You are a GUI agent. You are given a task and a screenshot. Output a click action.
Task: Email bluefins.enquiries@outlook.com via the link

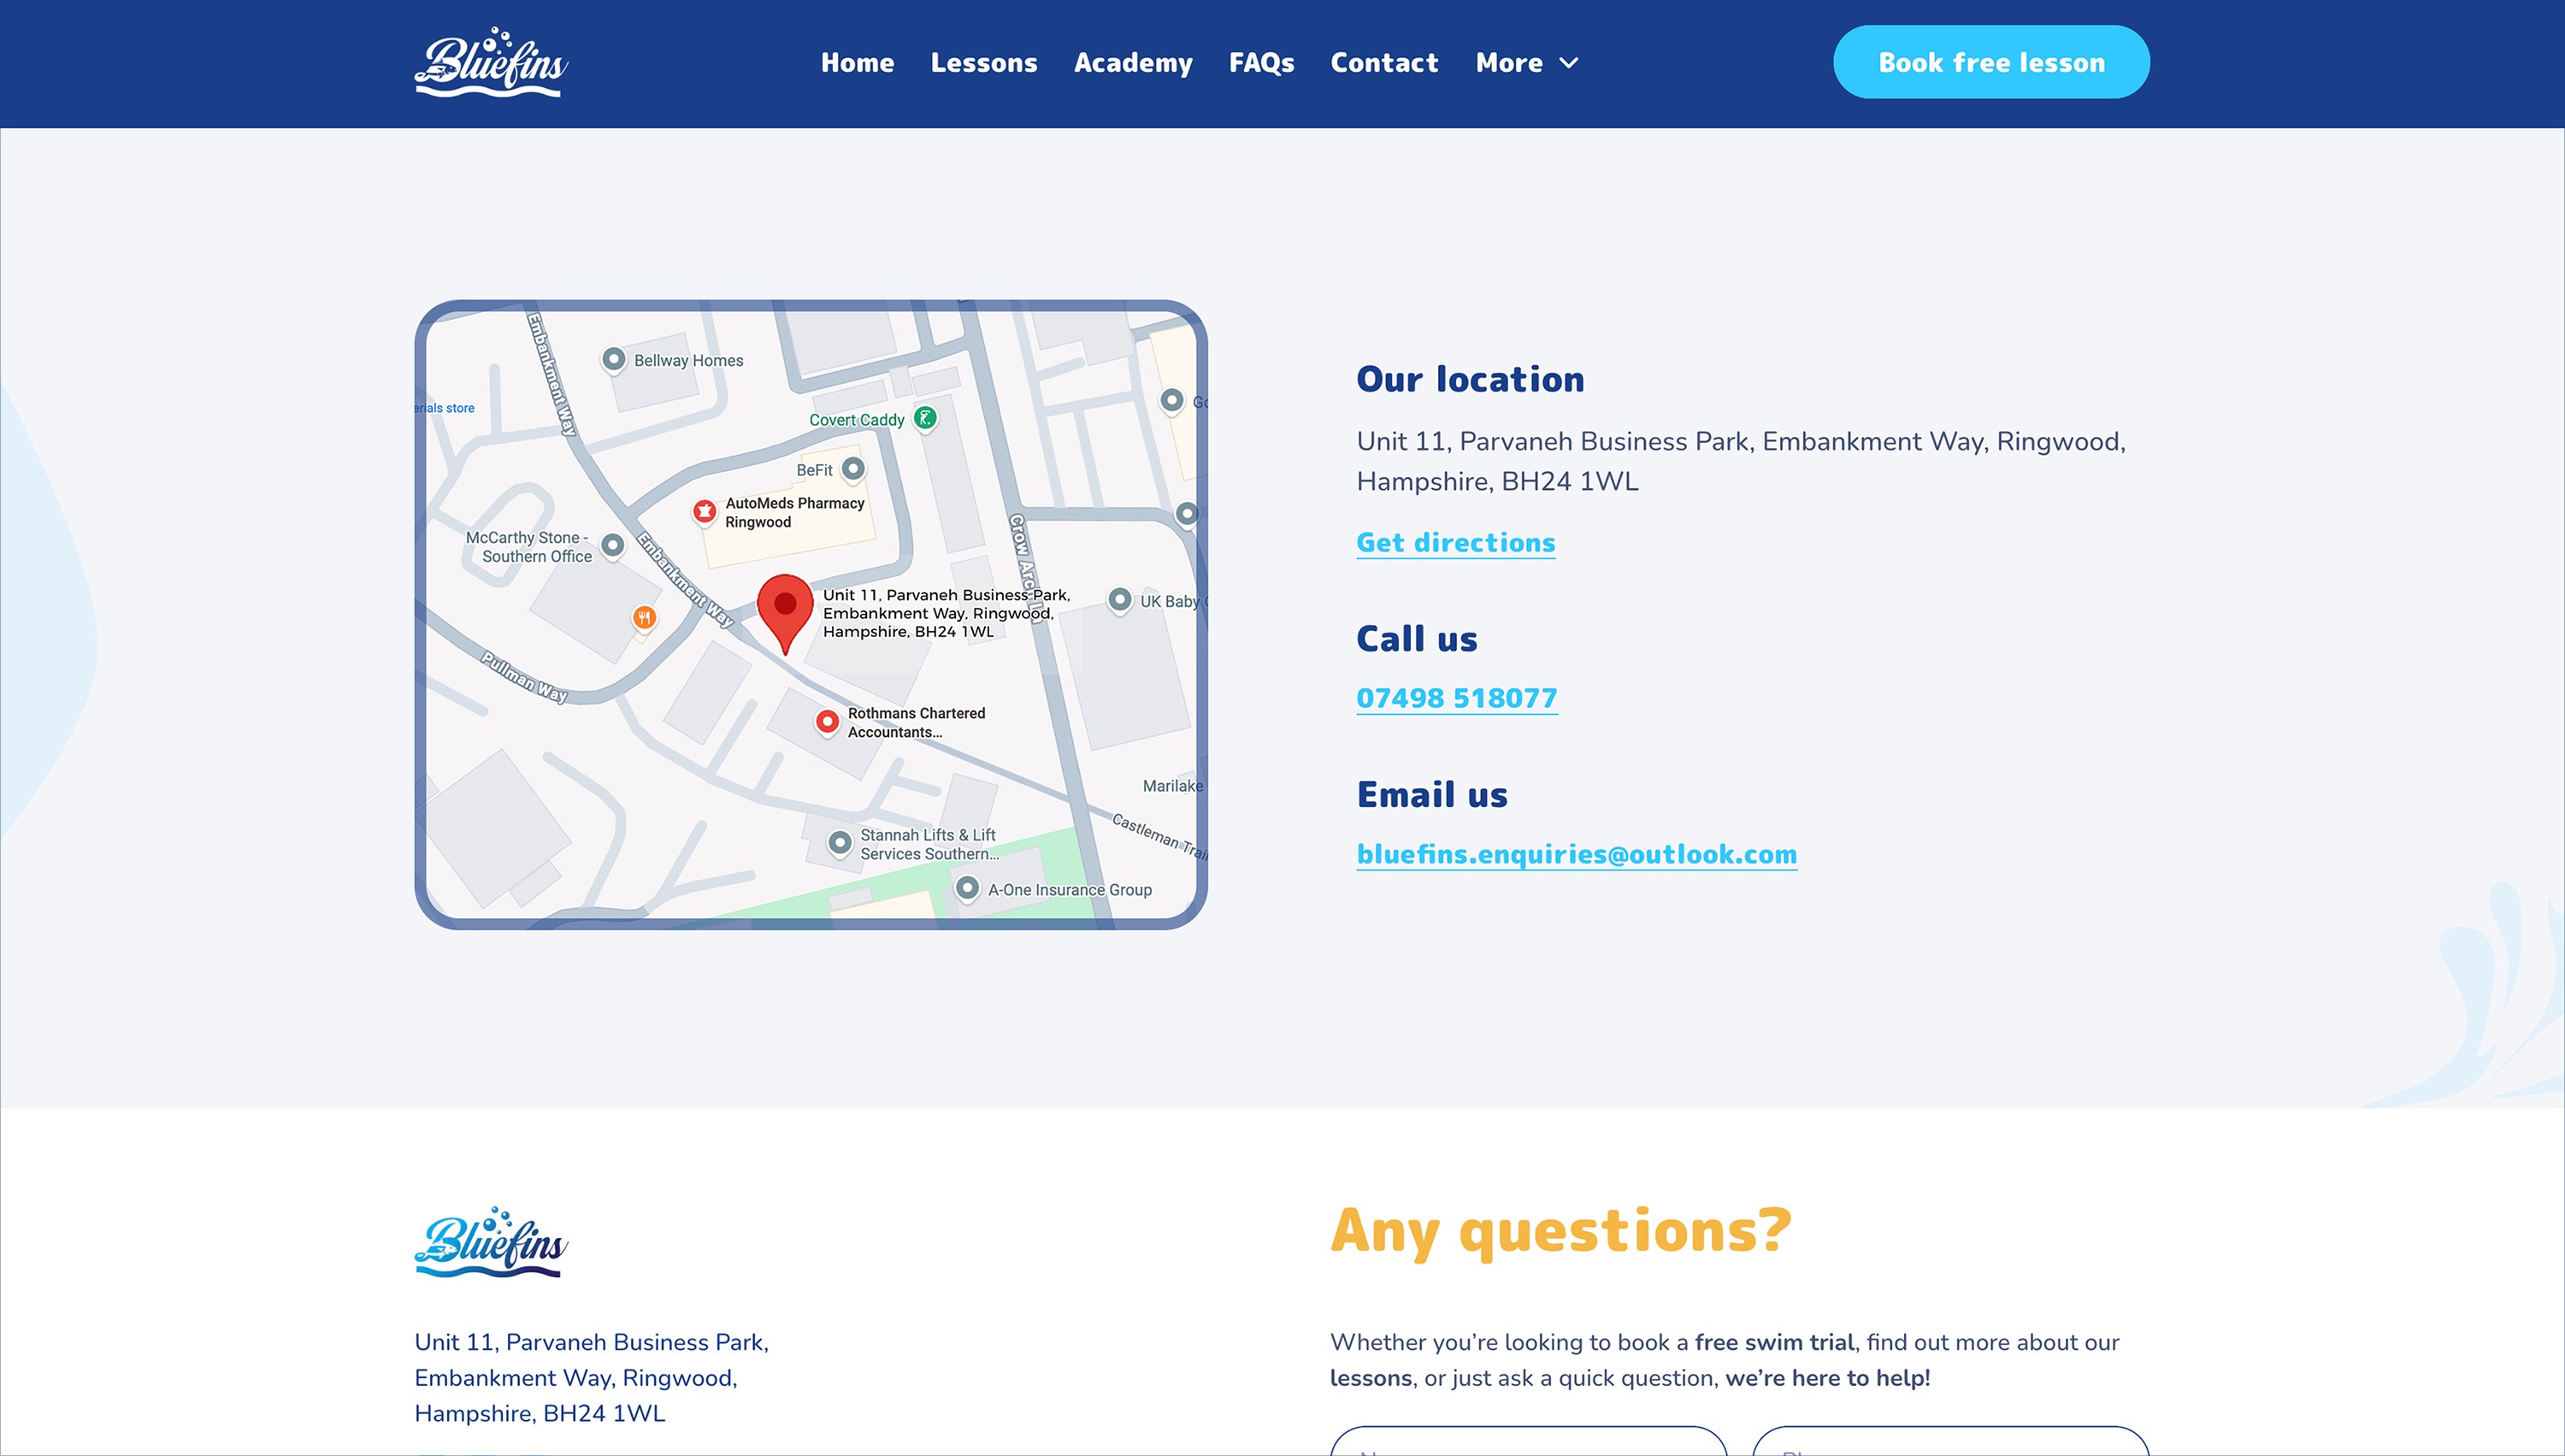point(1576,854)
